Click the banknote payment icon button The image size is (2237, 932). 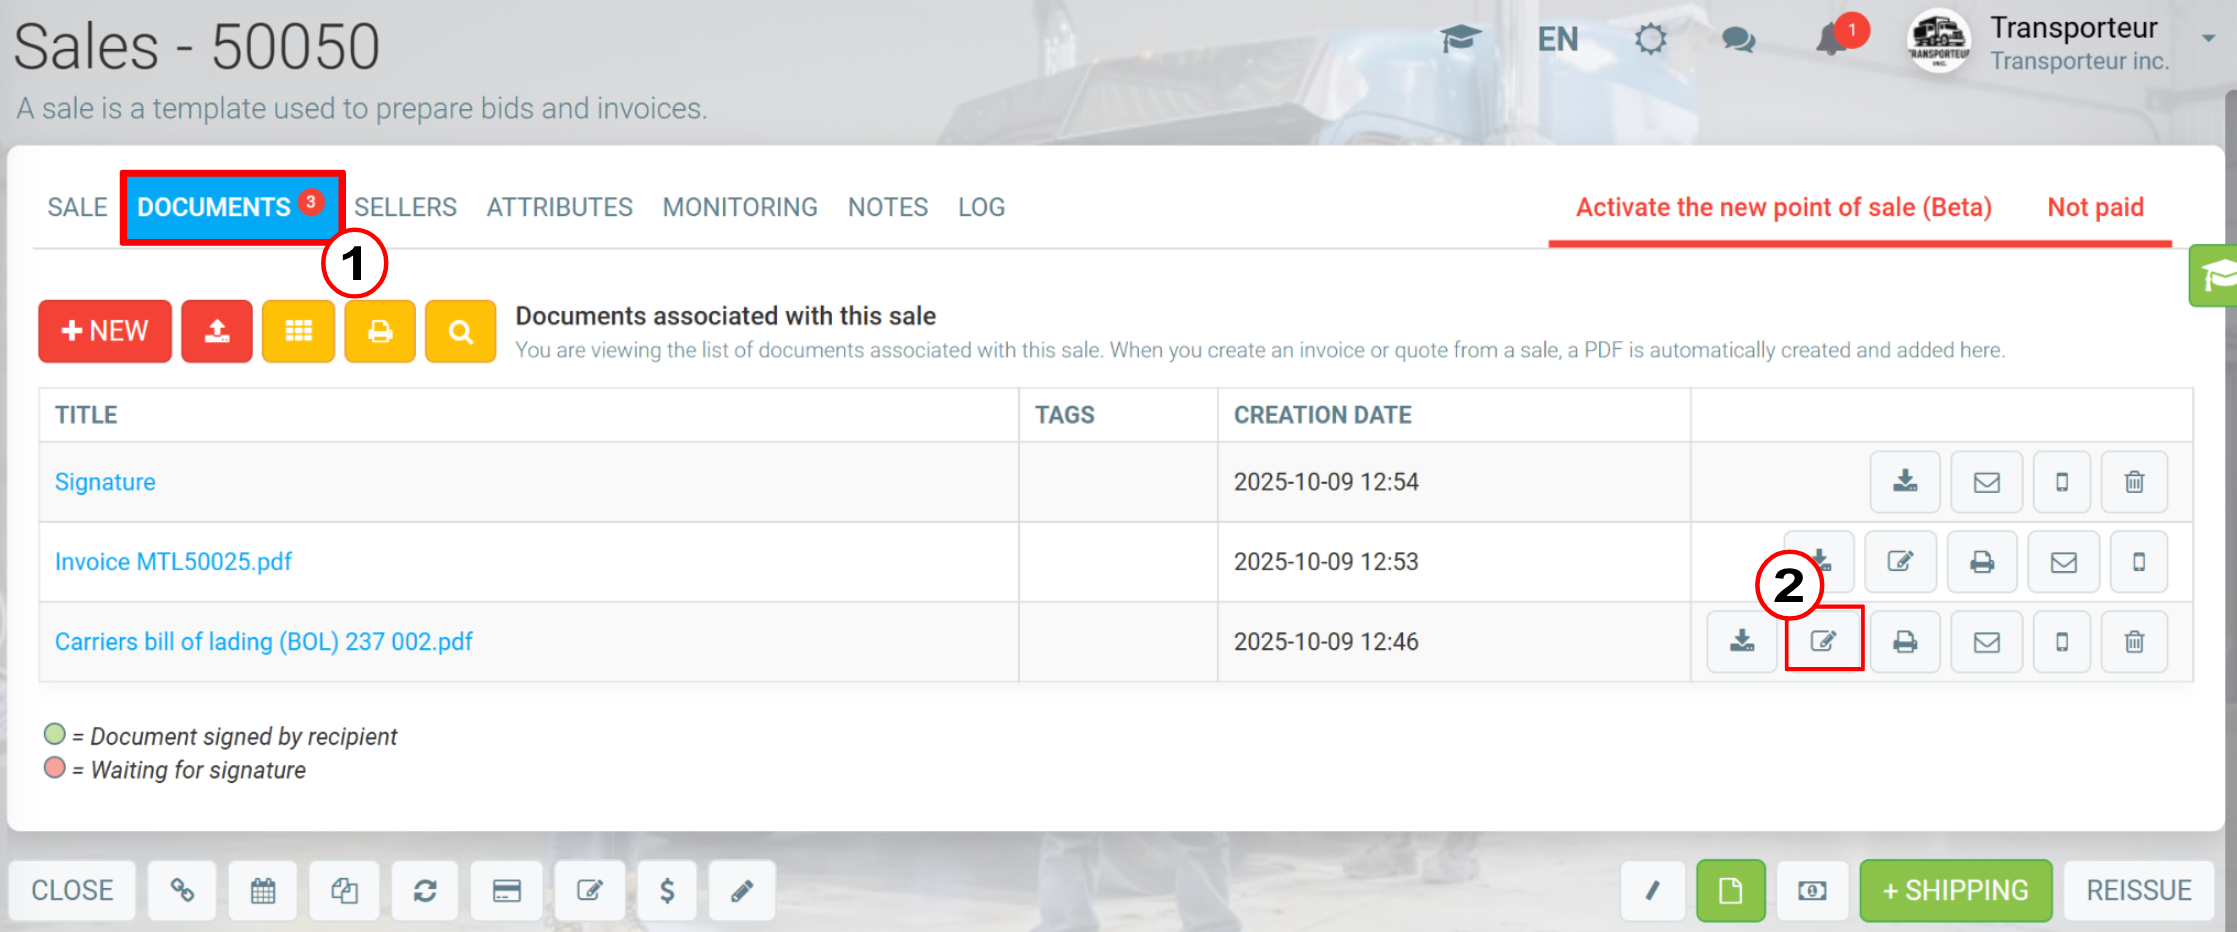click(x=1812, y=890)
